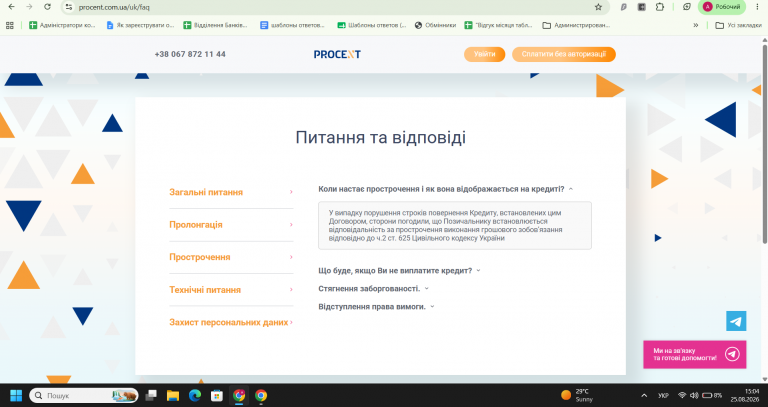The width and height of the screenshot is (768, 407).
Task: Expand the Відступлення права вимоги question
Action: point(376,307)
